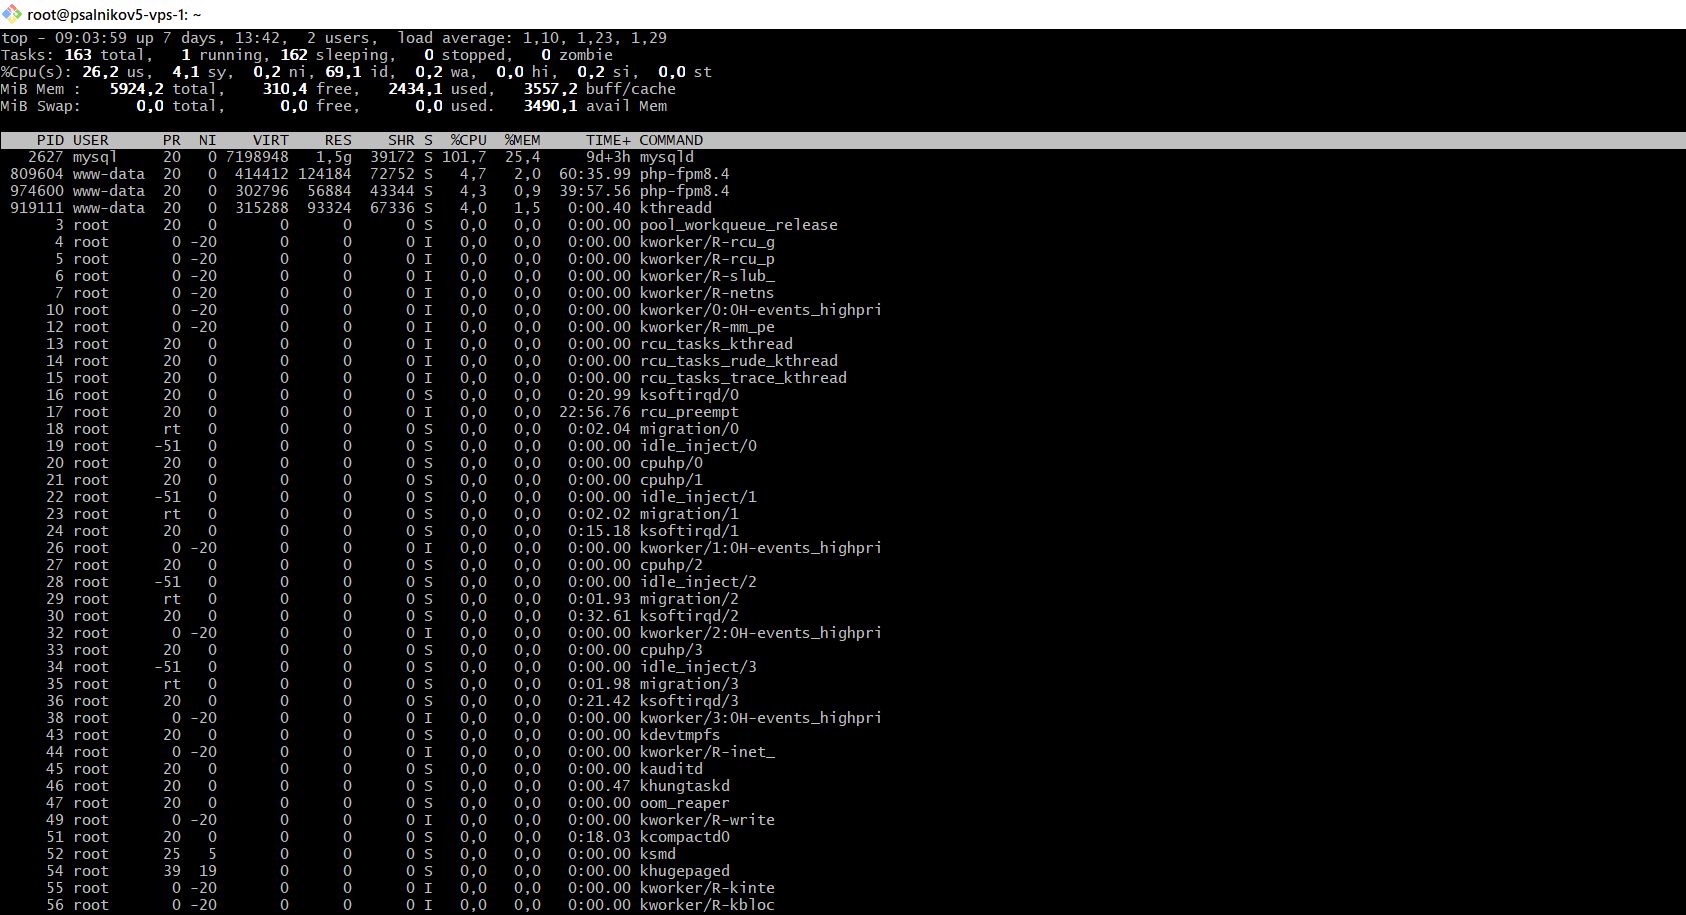Click the %CPU column header

pyautogui.click(x=468, y=140)
